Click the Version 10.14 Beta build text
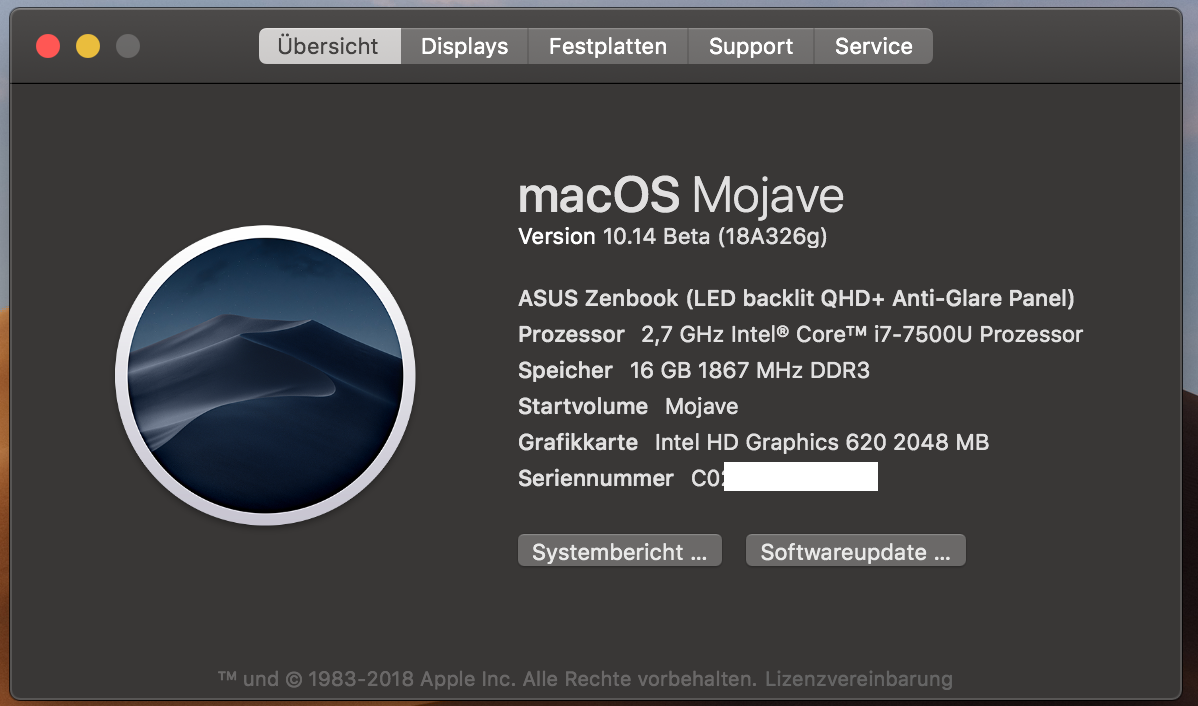The image size is (1198, 706). point(672,237)
